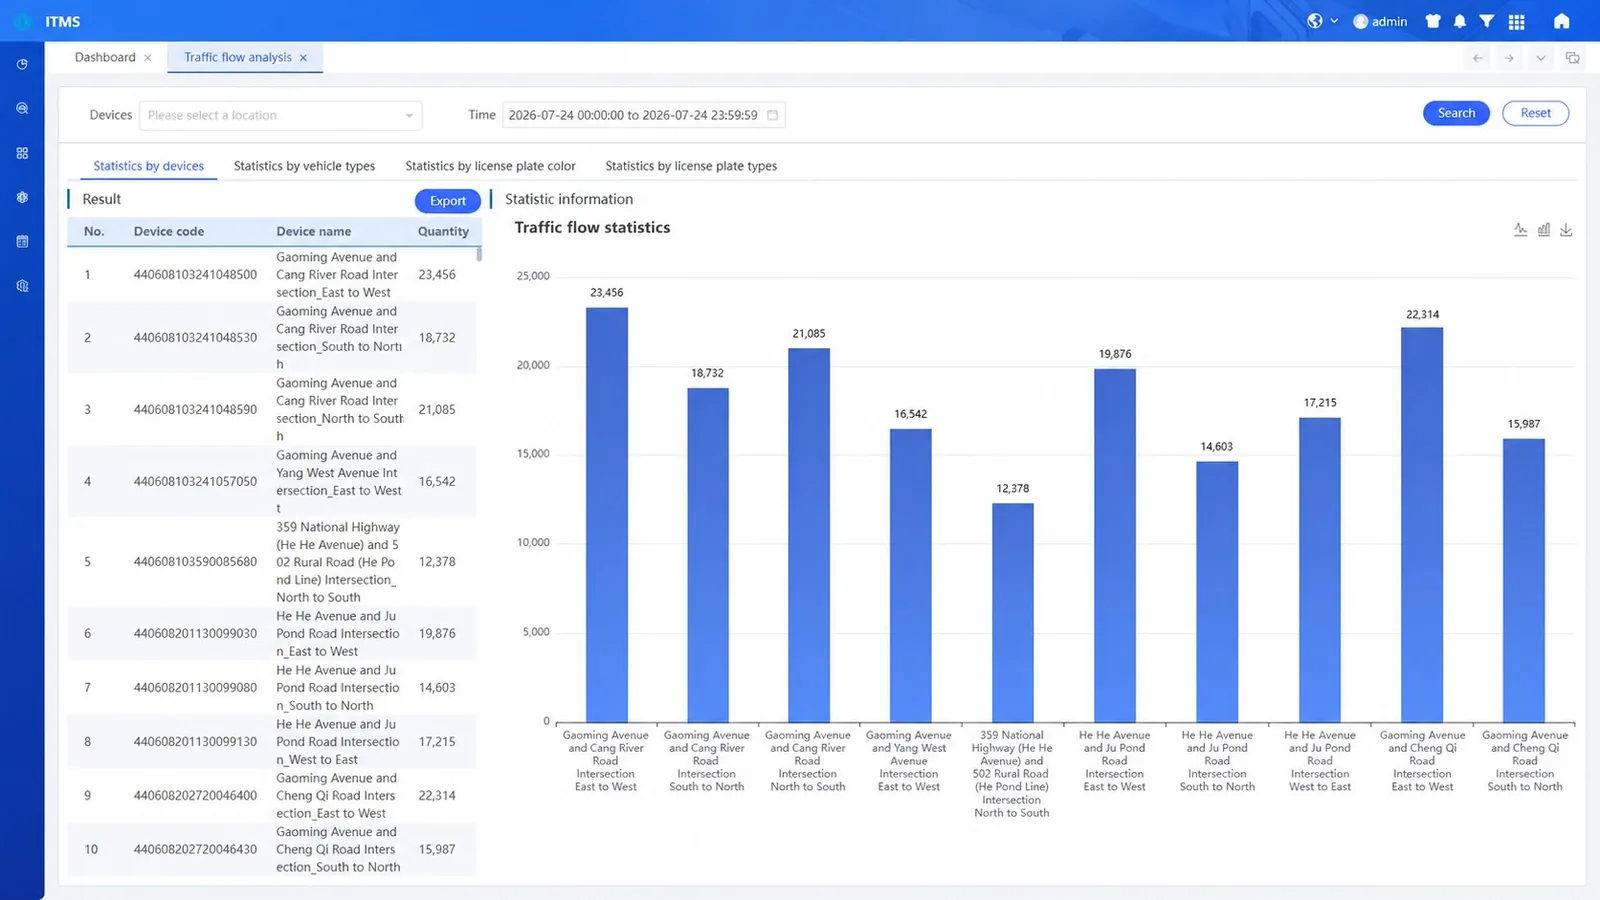
Task: Click the 23,456 bar in chart
Action: 607,514
